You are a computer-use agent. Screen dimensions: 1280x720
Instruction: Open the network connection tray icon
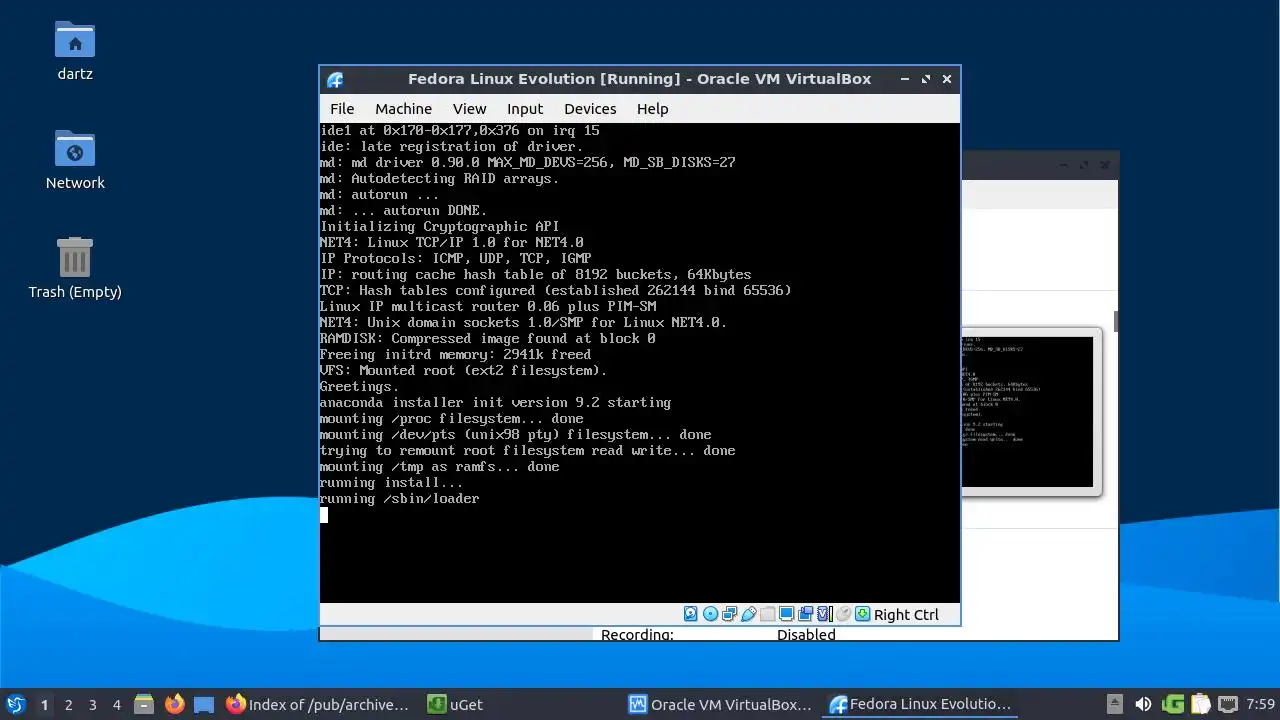point(1228,704)
